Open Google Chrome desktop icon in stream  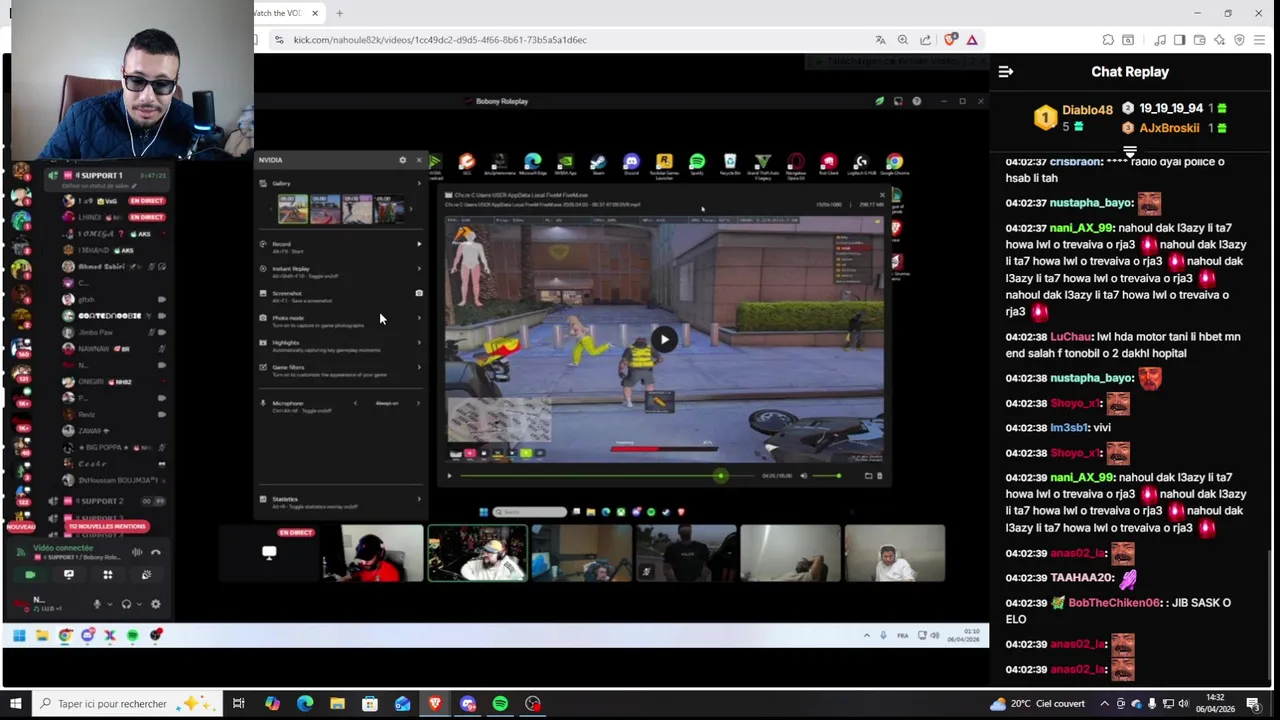tap(895, 163)
